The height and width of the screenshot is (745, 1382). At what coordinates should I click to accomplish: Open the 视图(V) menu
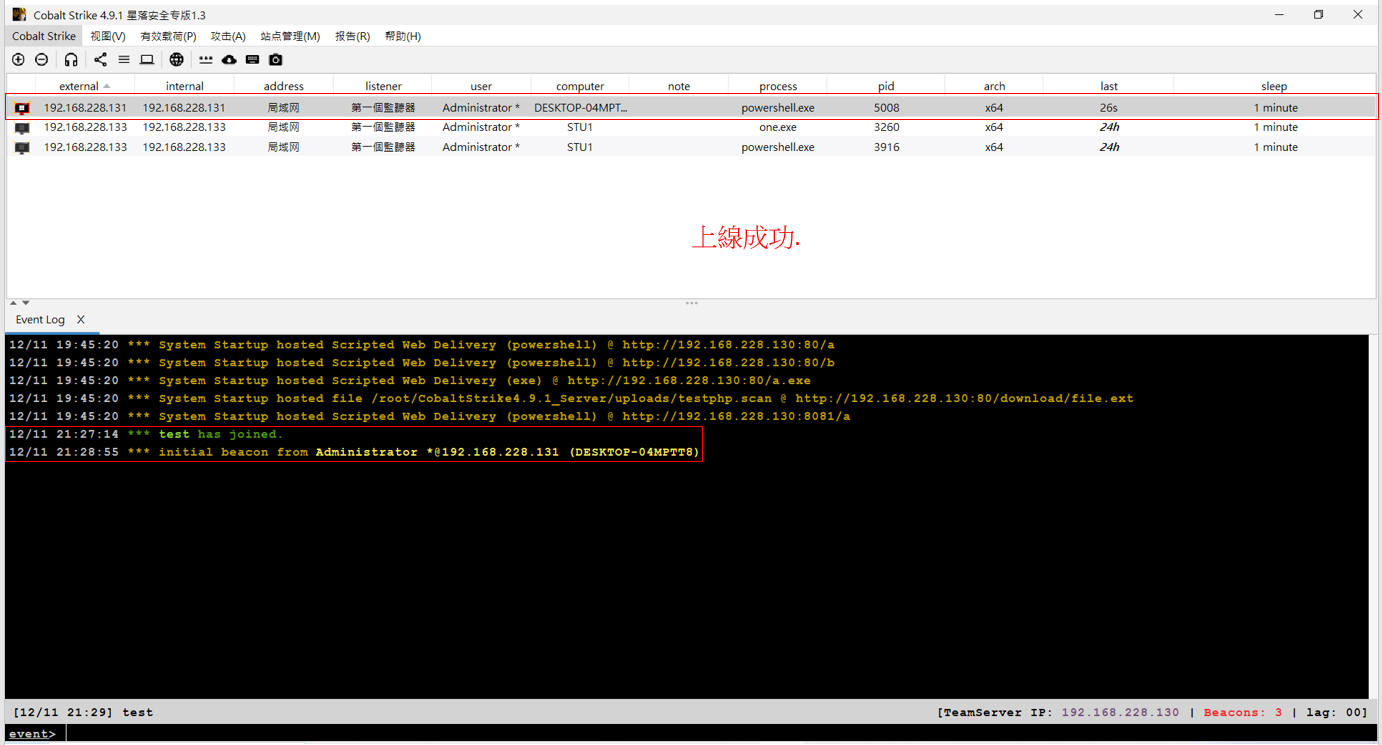point(108,36)
